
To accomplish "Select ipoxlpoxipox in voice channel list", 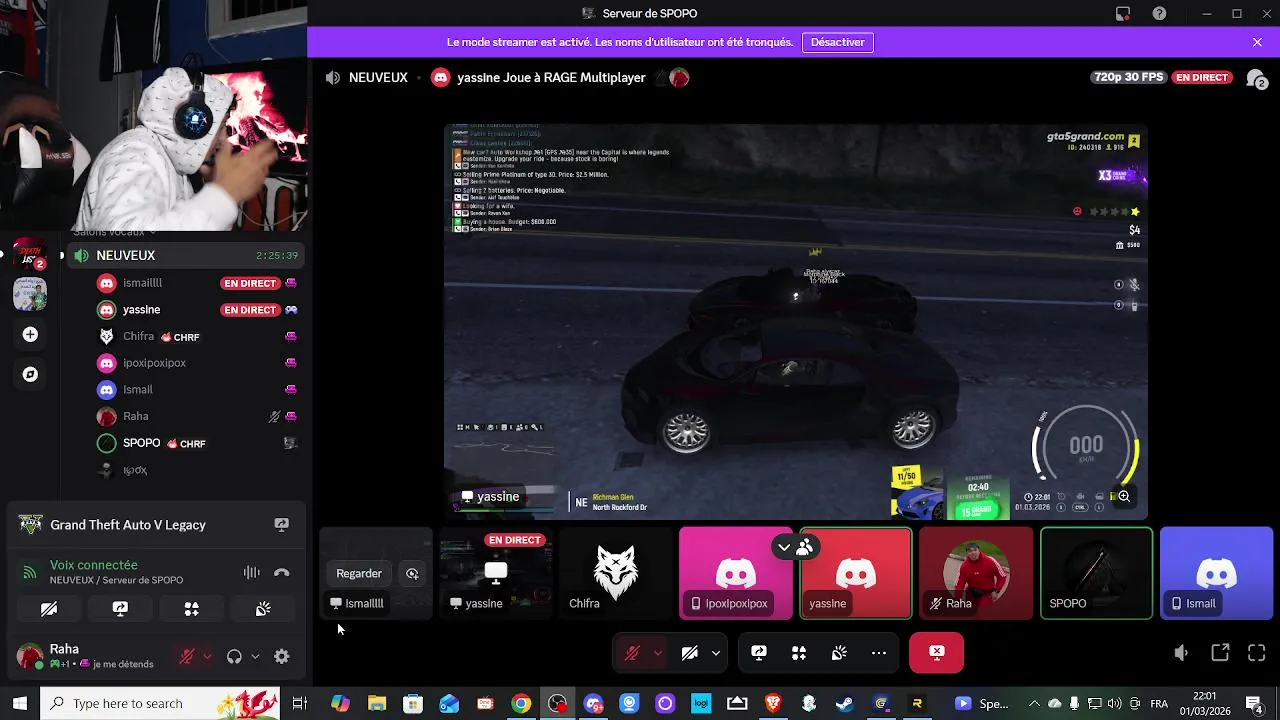I will [198, 363].
